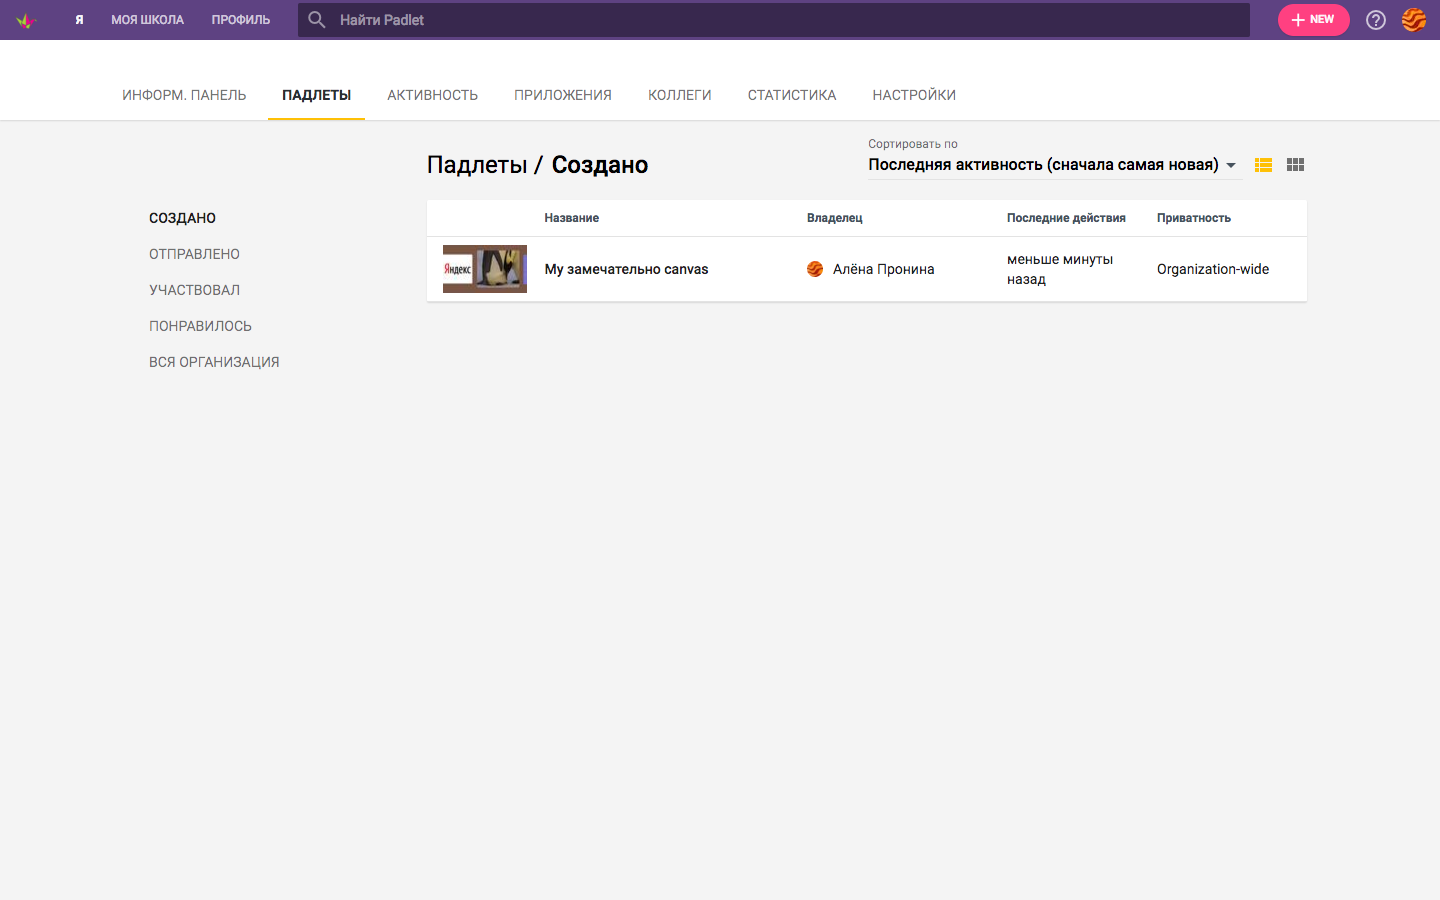This screenshot has height=900, width=1440.
Task: Click the search magnifier icon
Action: tap(316, 19)
